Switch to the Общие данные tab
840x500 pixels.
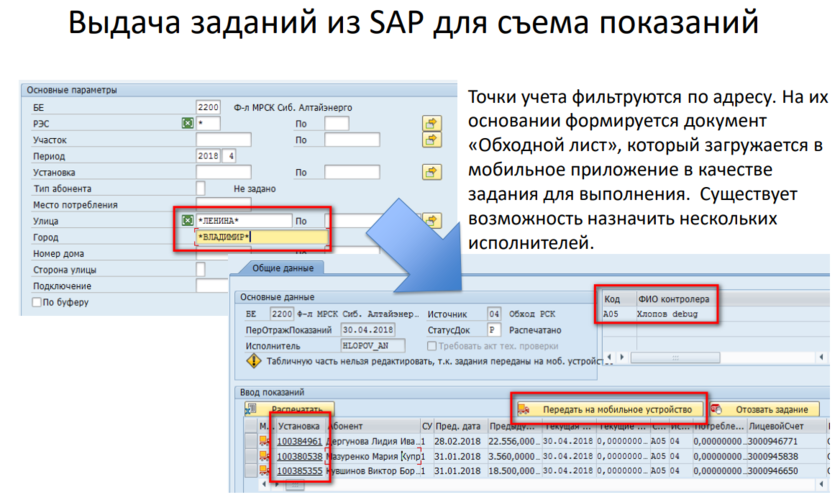pyautogui.click(x=278, y=268)
